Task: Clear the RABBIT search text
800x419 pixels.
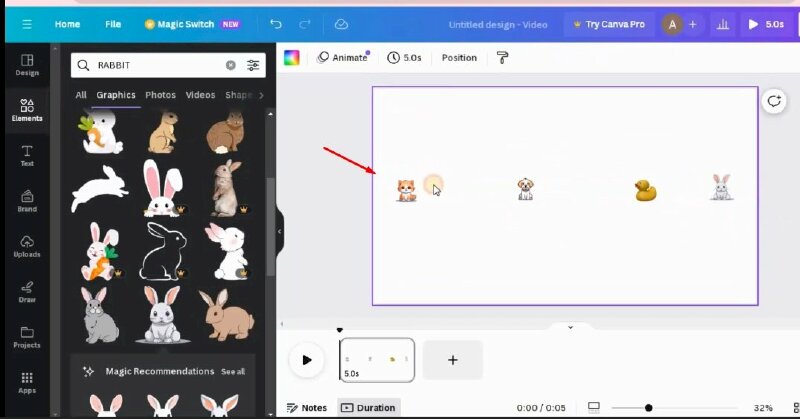Action: click(x=230, y=65)
